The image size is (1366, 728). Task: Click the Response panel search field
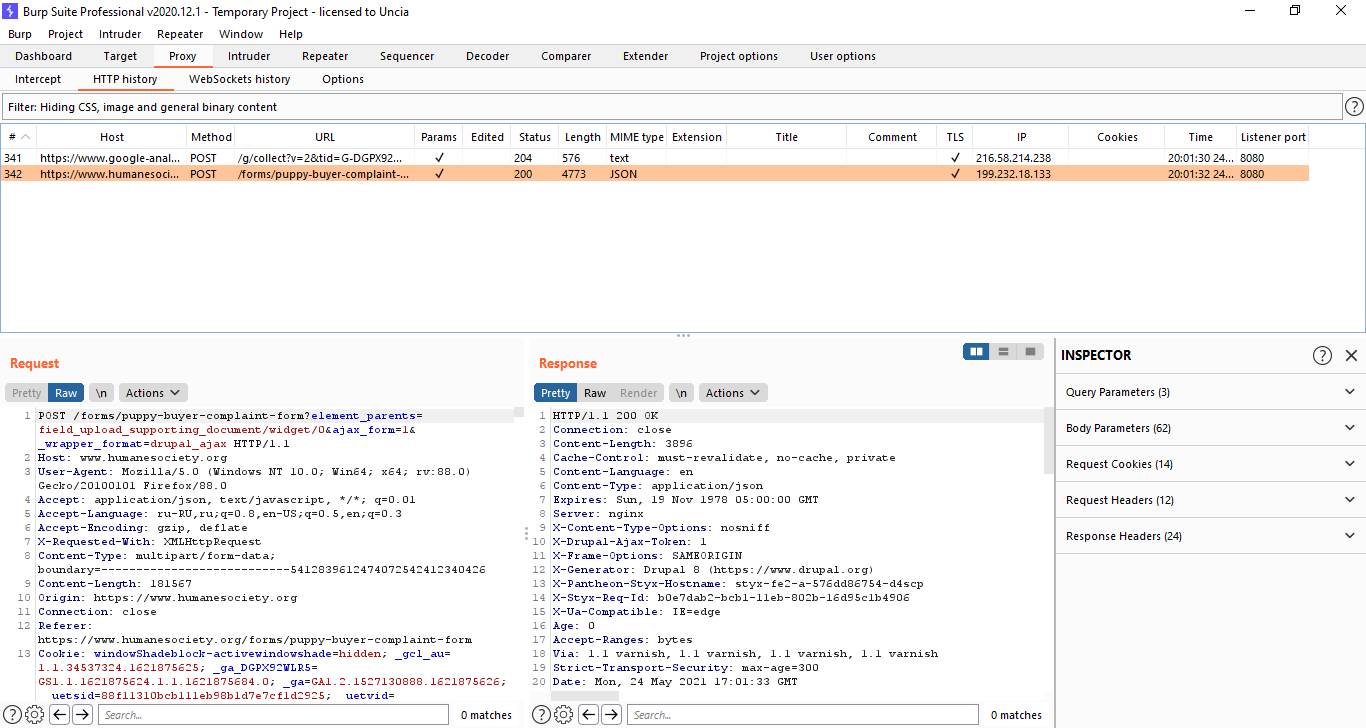click(x=803, y=714)
